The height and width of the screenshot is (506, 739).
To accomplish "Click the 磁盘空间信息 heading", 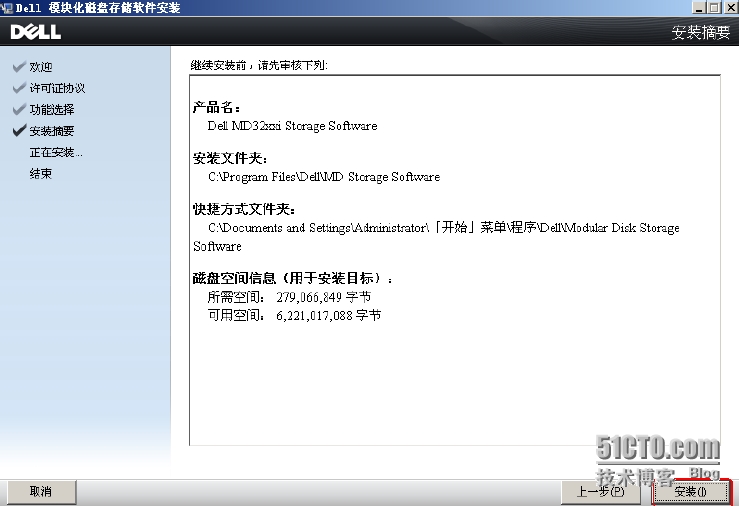I will point(293,278).
